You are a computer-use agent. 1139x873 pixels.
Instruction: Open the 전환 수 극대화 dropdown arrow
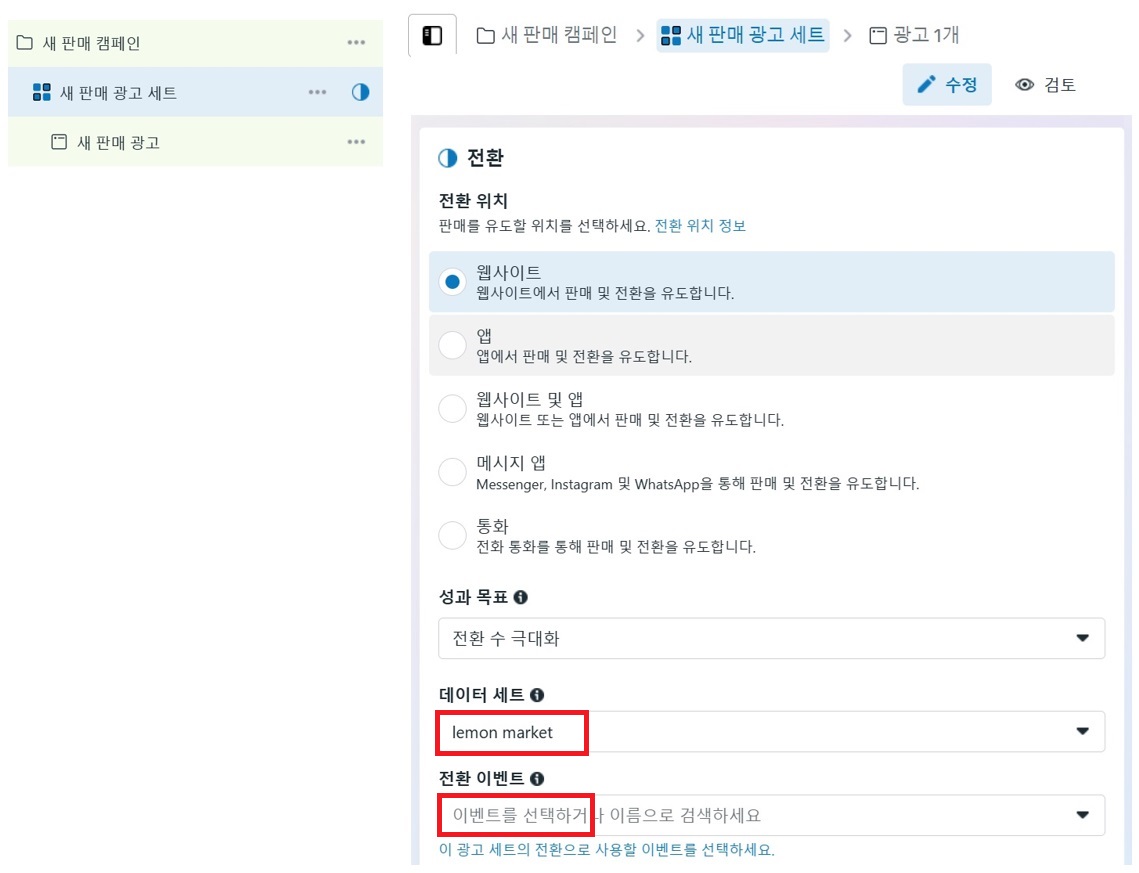click(x=1082, y=638)
